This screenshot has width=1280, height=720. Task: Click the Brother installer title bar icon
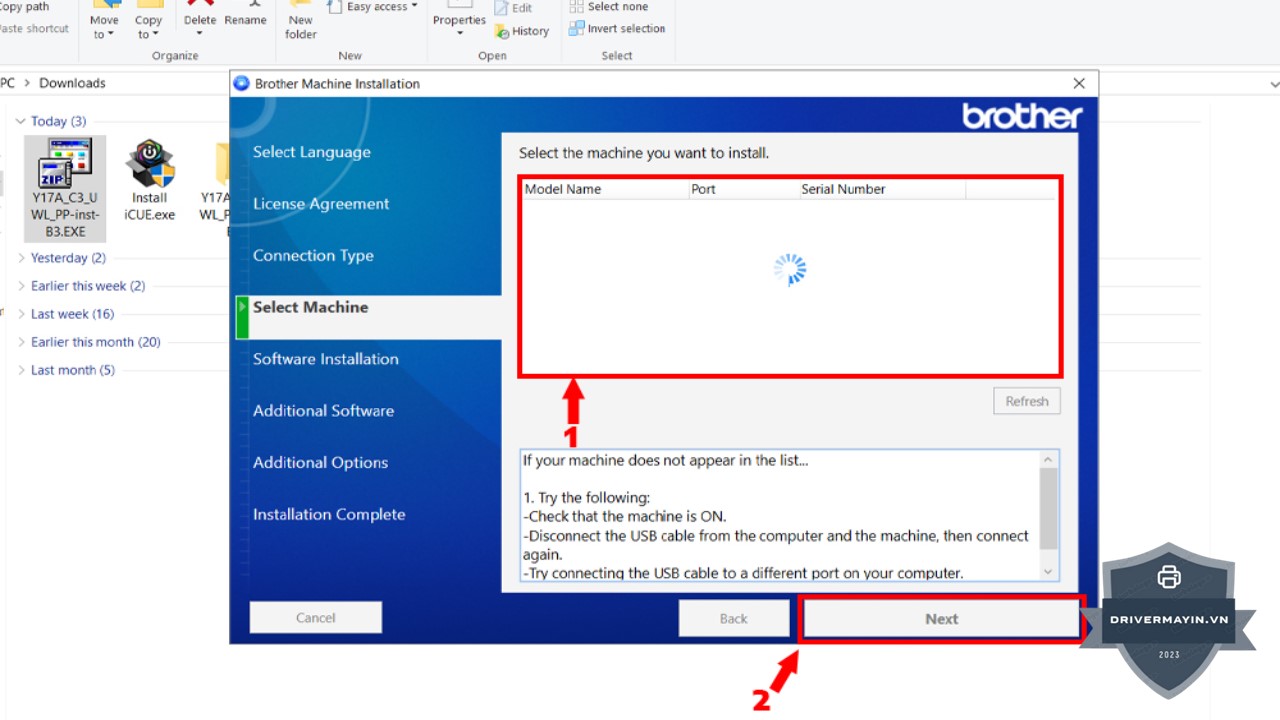[242, 84]
